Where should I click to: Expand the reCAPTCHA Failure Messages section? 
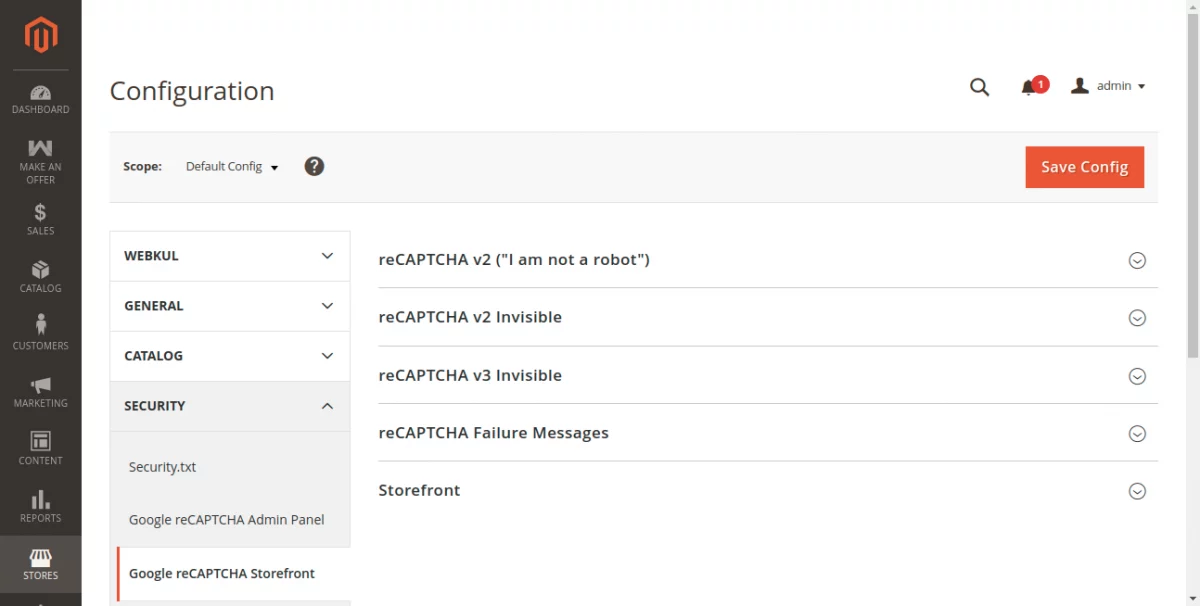[1136, 434]
